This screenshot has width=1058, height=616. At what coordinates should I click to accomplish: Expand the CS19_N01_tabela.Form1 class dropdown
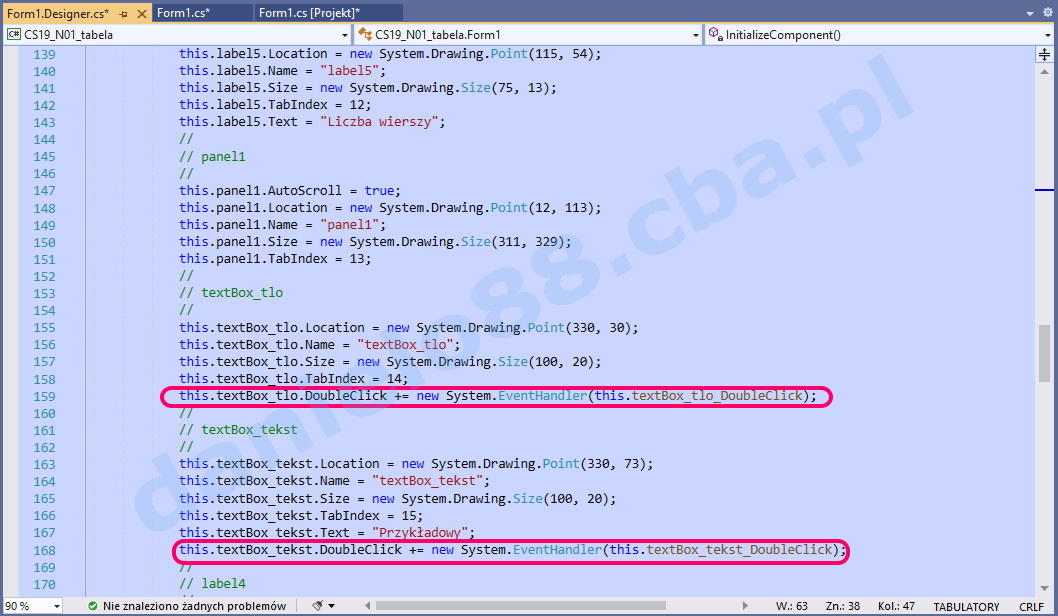[x=696, y=35]
